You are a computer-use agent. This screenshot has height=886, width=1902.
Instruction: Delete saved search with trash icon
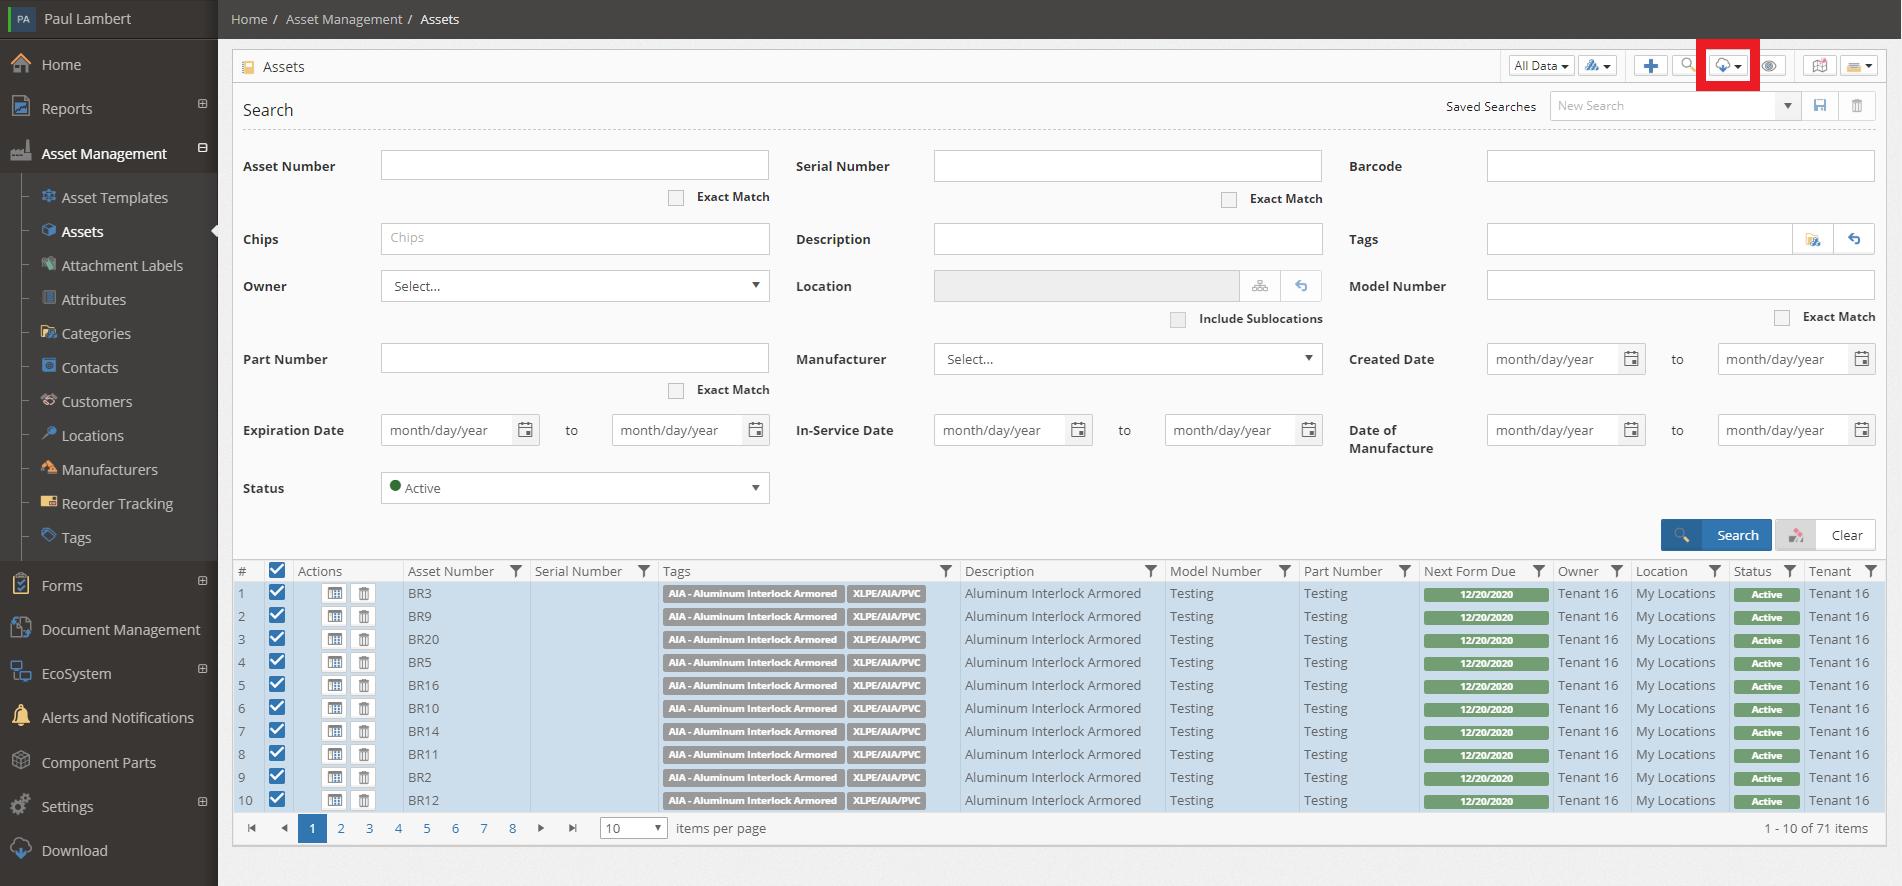[x=1857, y=106]
